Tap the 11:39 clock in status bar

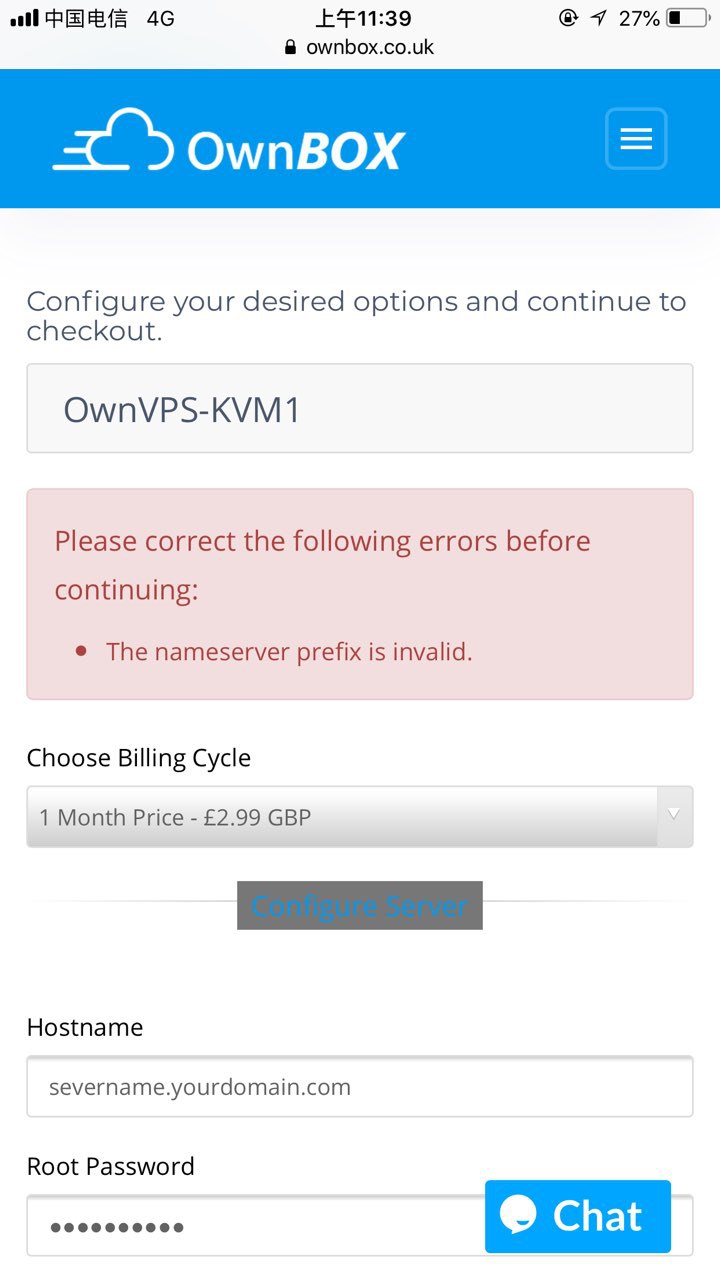coord(363,18)
